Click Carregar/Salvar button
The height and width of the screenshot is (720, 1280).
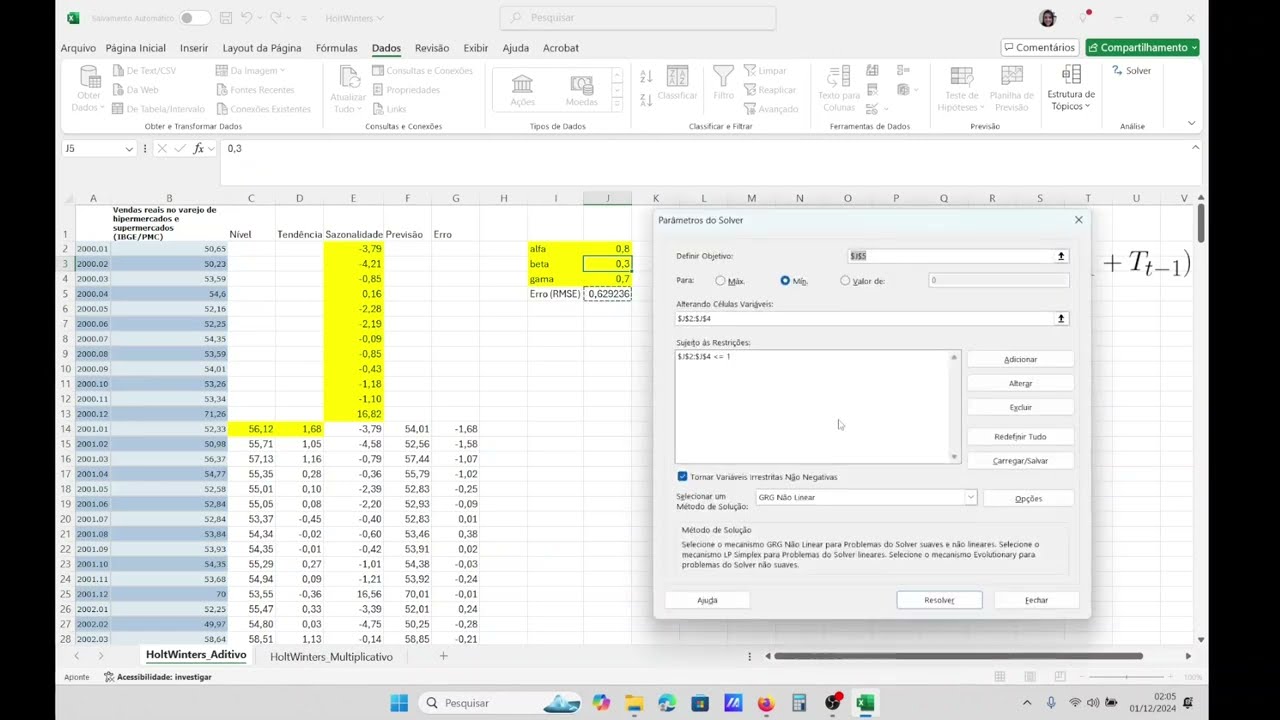(1020, 461)
